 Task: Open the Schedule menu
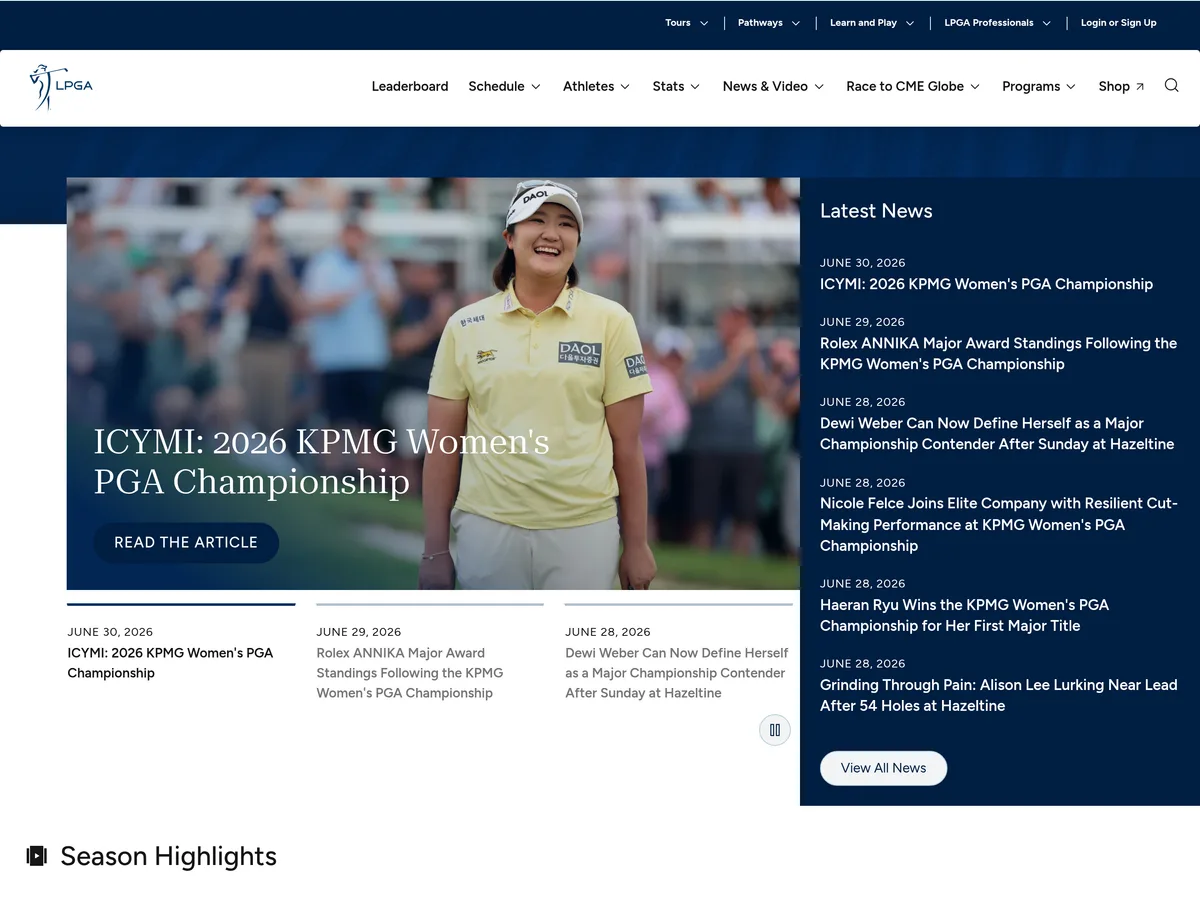505,87
